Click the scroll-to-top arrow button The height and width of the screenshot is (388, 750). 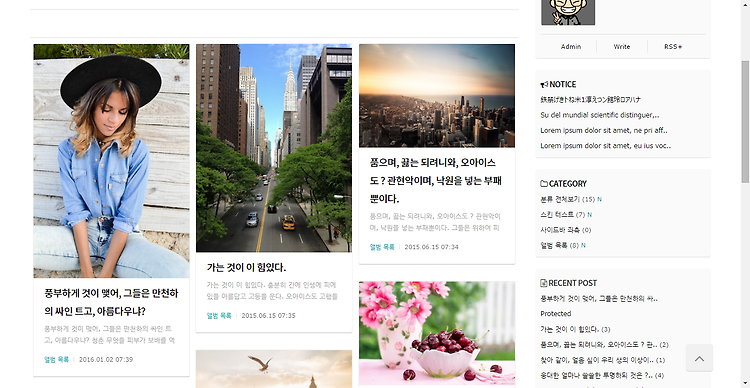tap(699, 358)
